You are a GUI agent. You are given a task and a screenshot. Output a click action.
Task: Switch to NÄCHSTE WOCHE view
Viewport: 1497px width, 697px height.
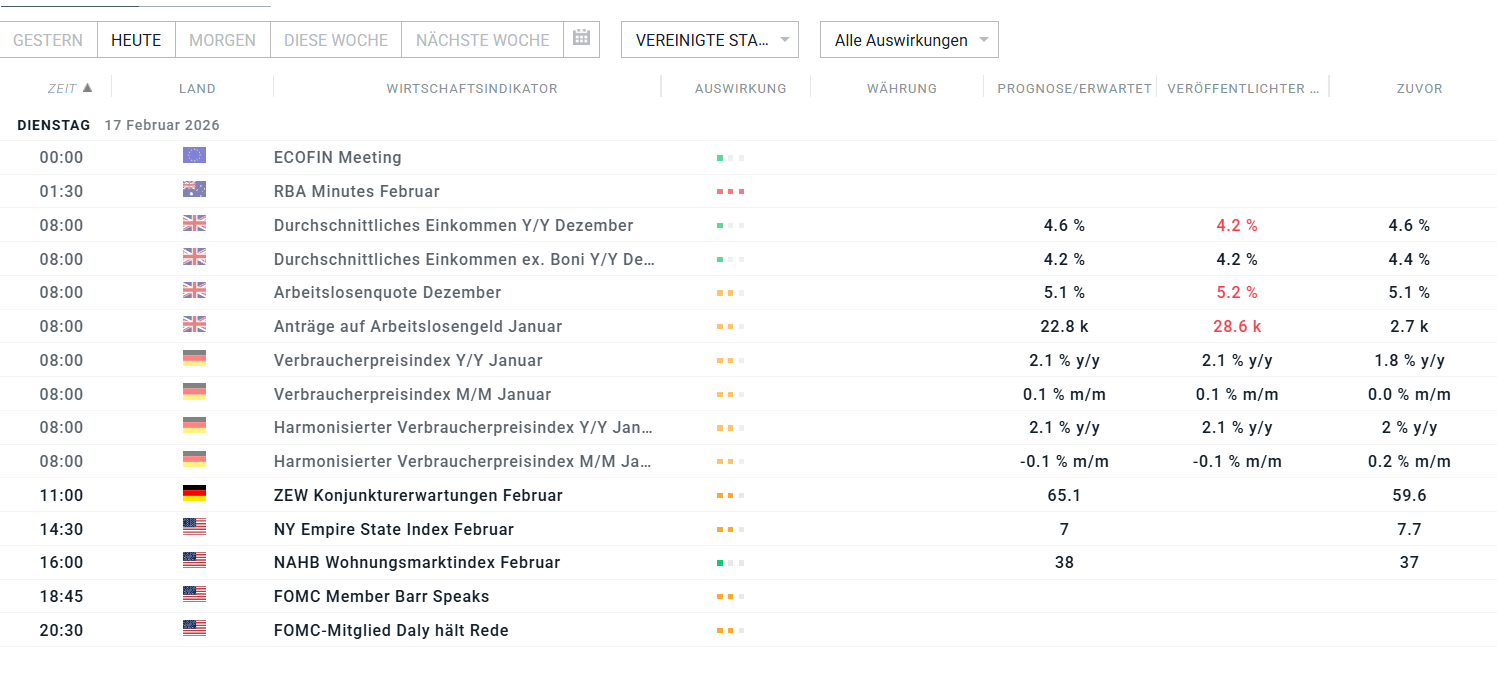(x=482, y=40)
